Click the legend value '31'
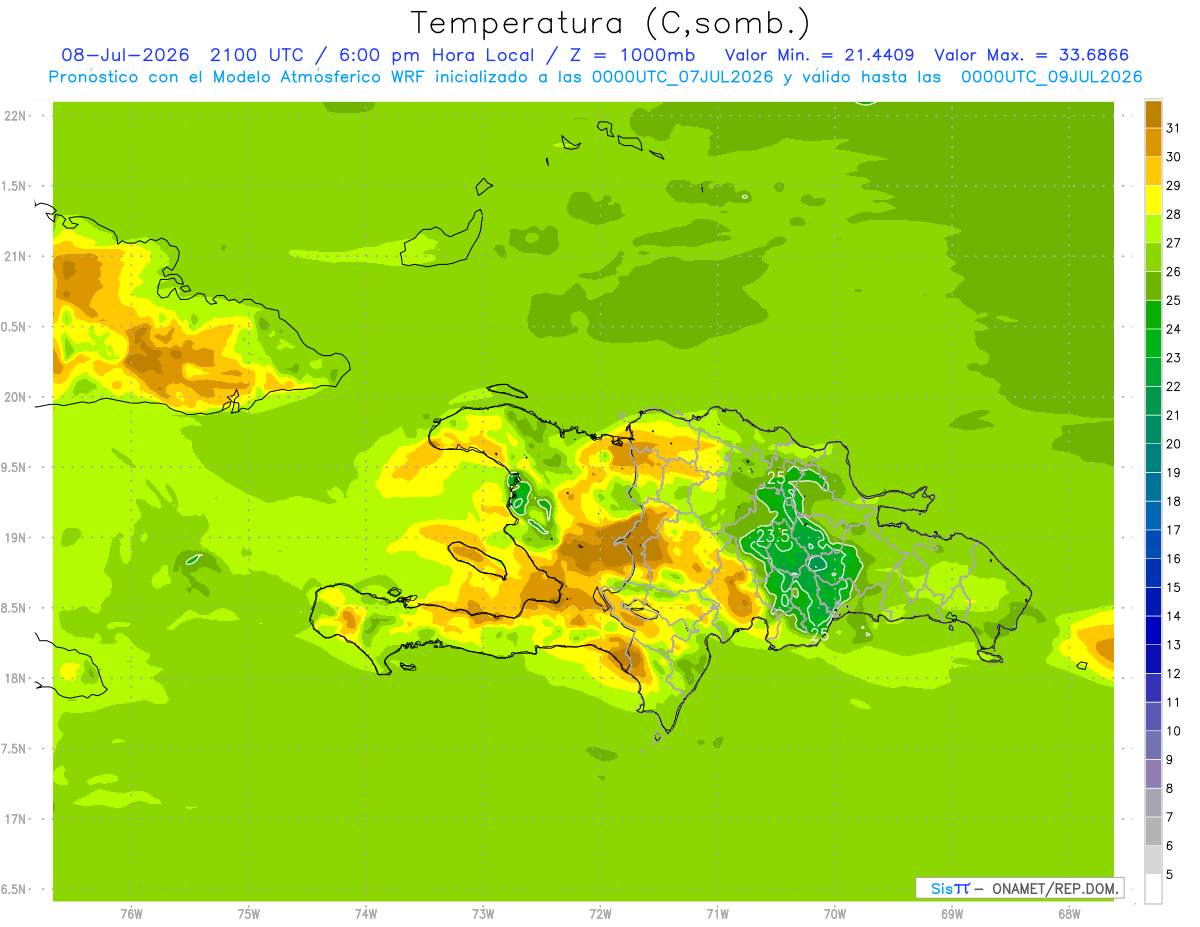 pos(1174,128)
